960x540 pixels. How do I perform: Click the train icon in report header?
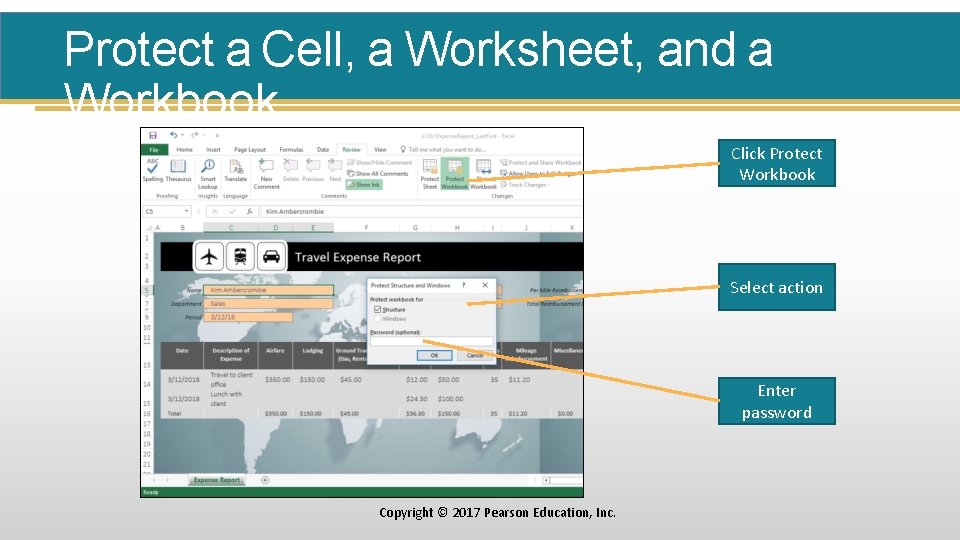coord(240,257)
